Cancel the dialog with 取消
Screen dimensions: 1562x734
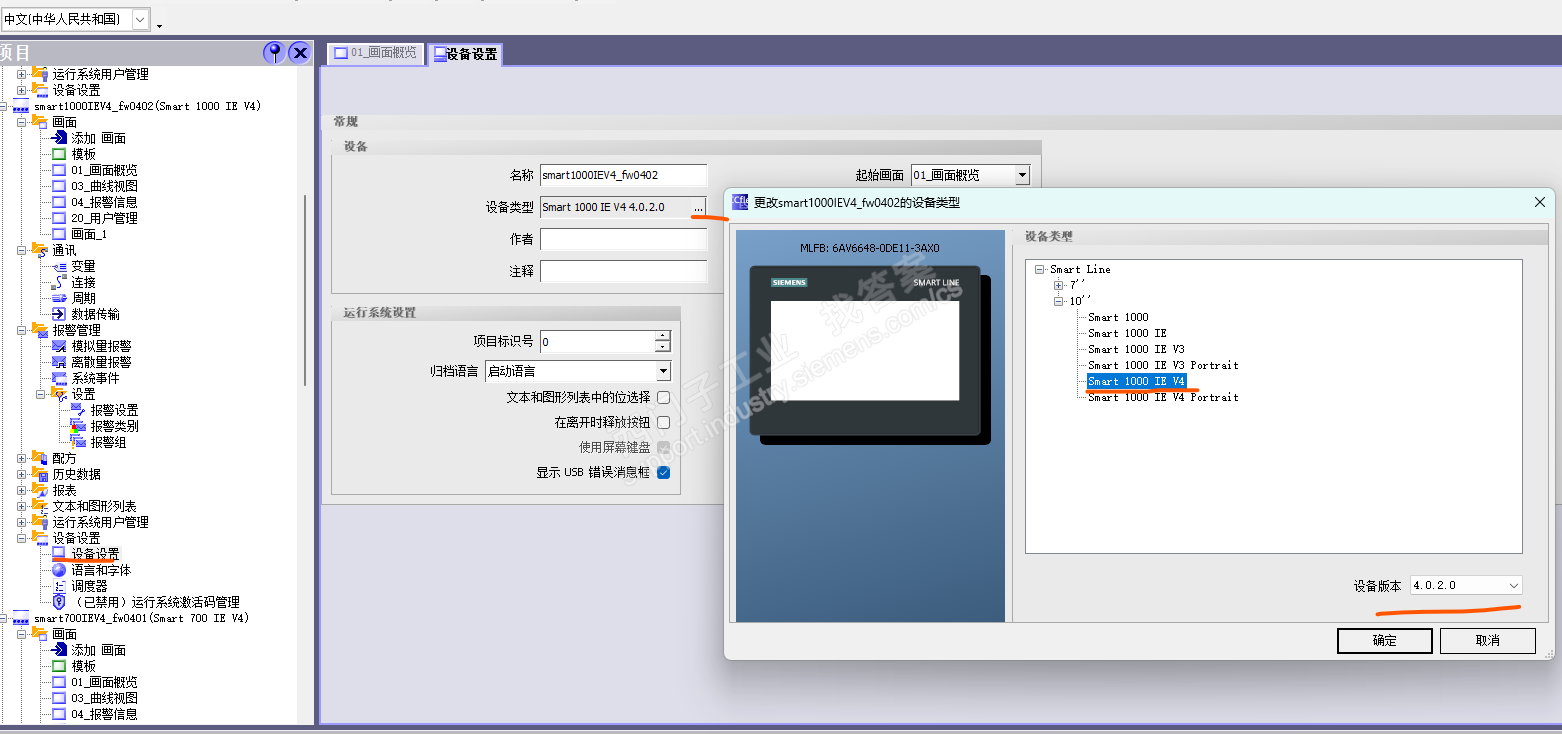pos(1487,641)
